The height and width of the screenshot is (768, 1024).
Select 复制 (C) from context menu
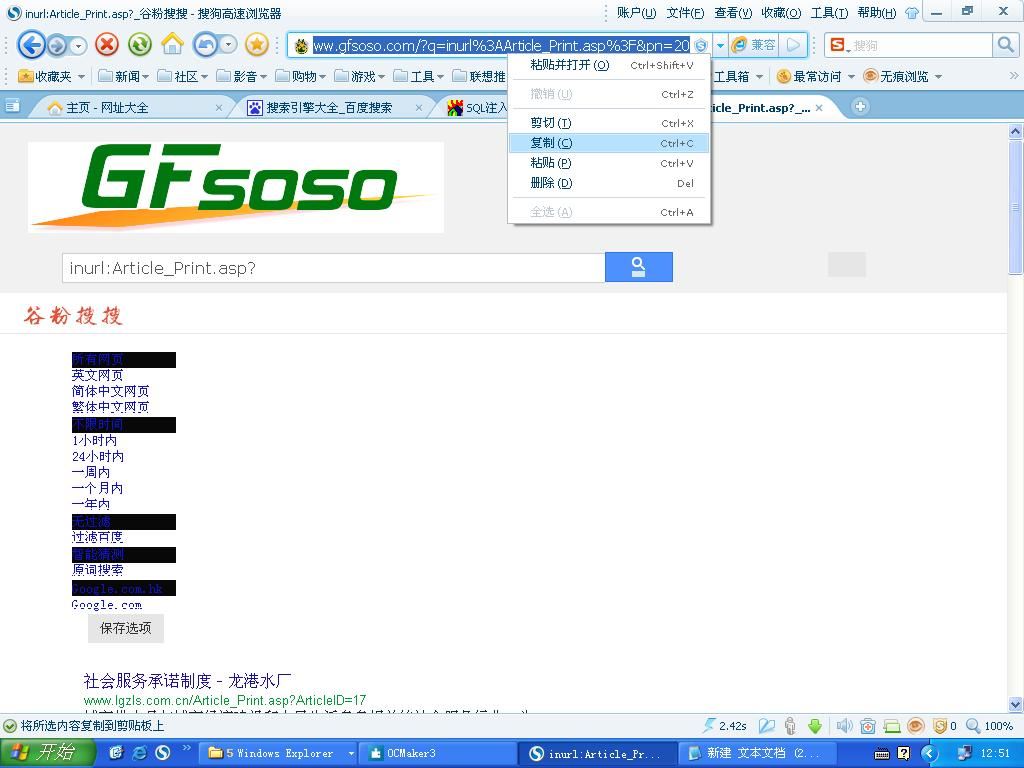(609, 143)
